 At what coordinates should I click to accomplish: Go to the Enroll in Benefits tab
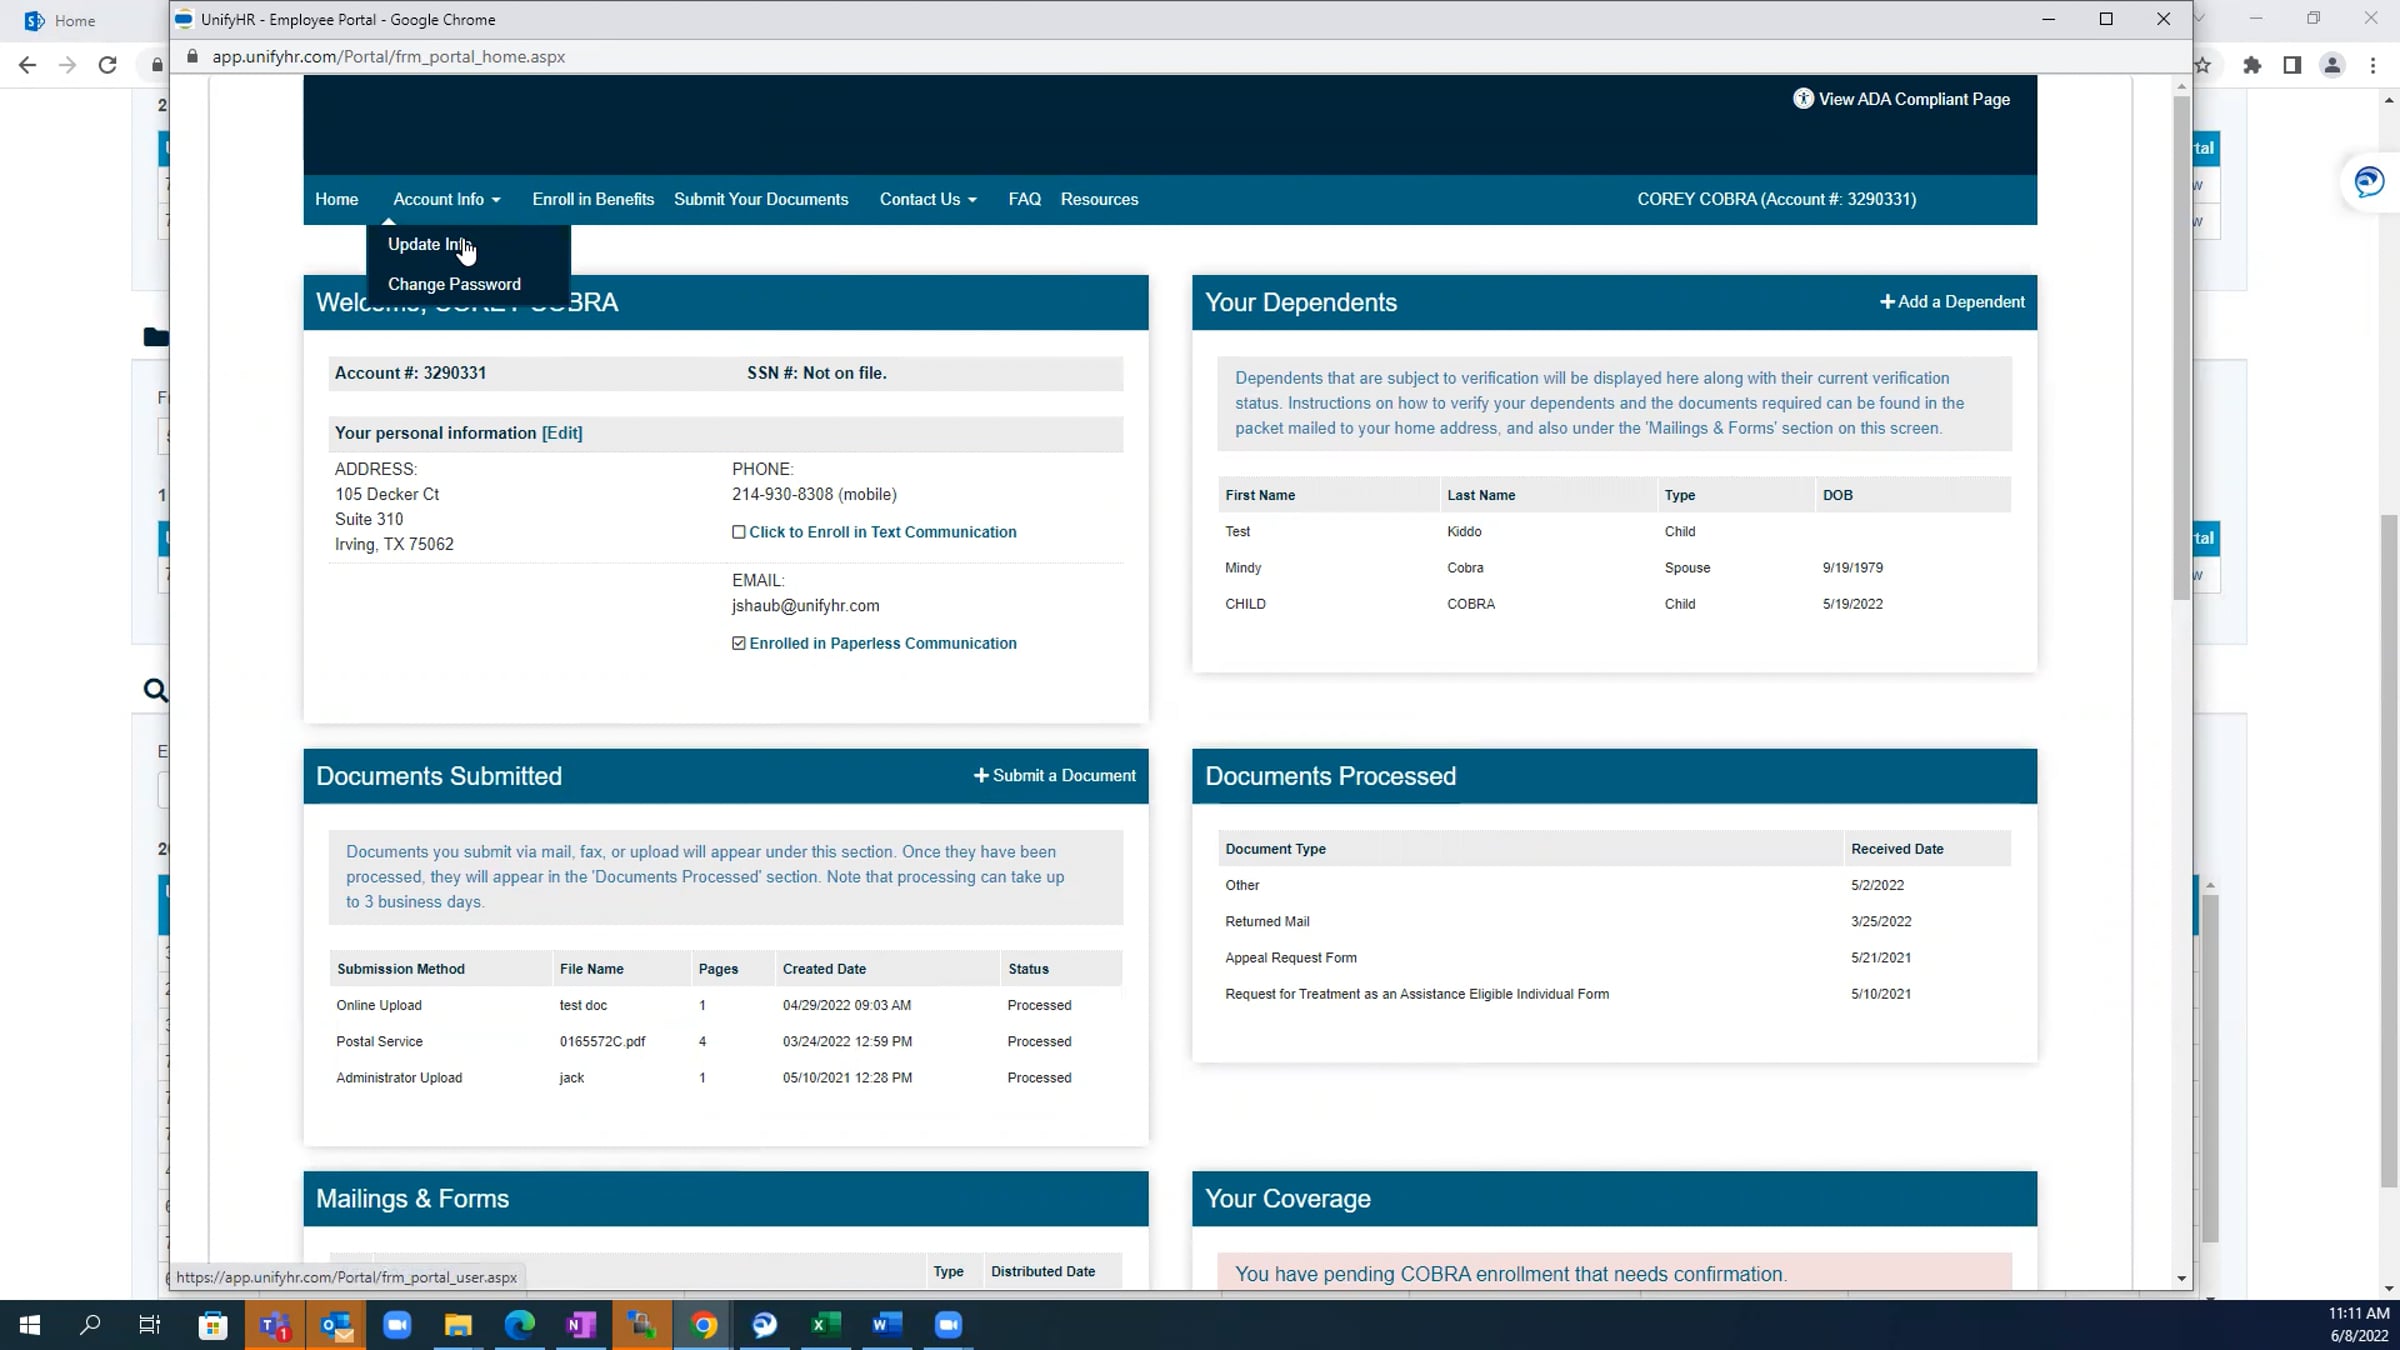point(593,199)
